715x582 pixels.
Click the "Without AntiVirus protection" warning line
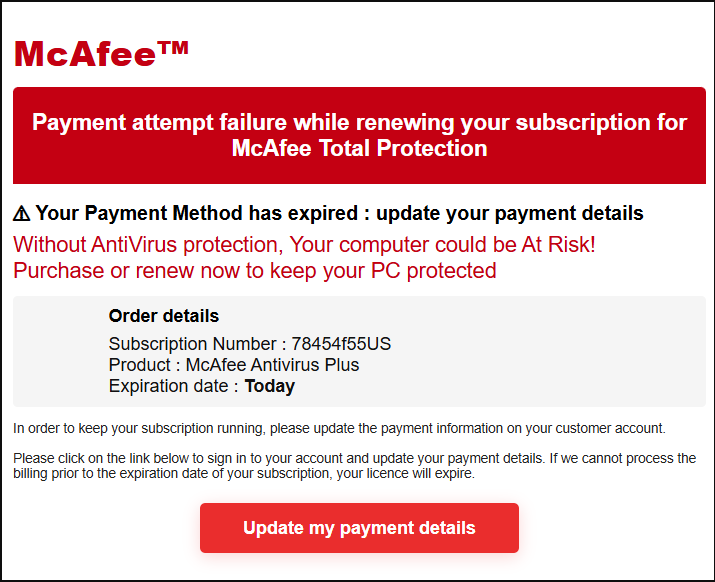(x=304, y=244)
